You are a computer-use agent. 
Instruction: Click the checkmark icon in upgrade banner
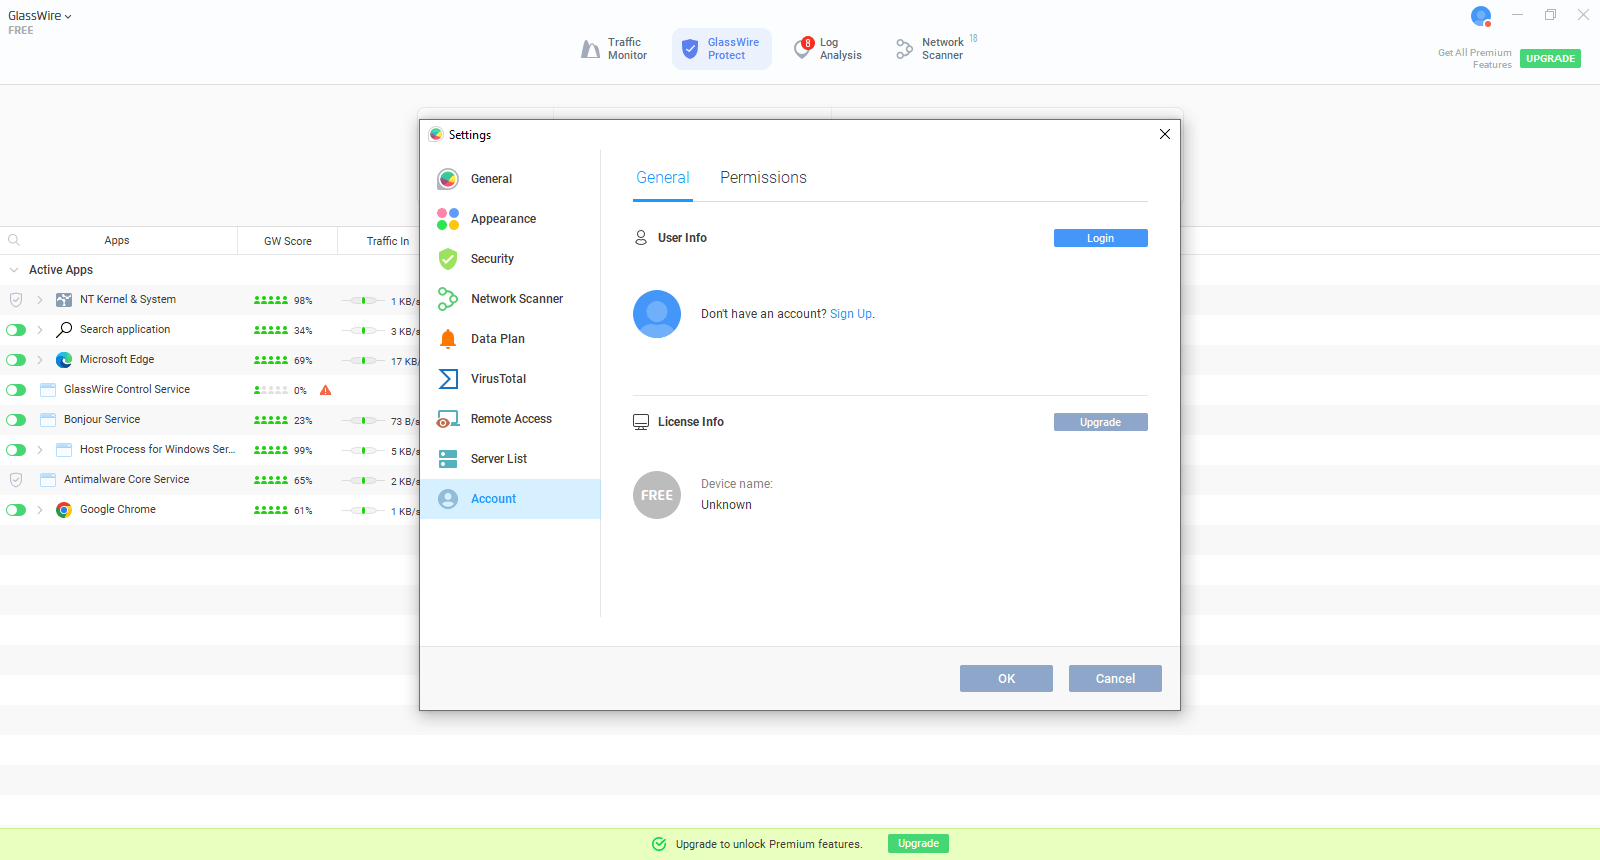[659, 844]
